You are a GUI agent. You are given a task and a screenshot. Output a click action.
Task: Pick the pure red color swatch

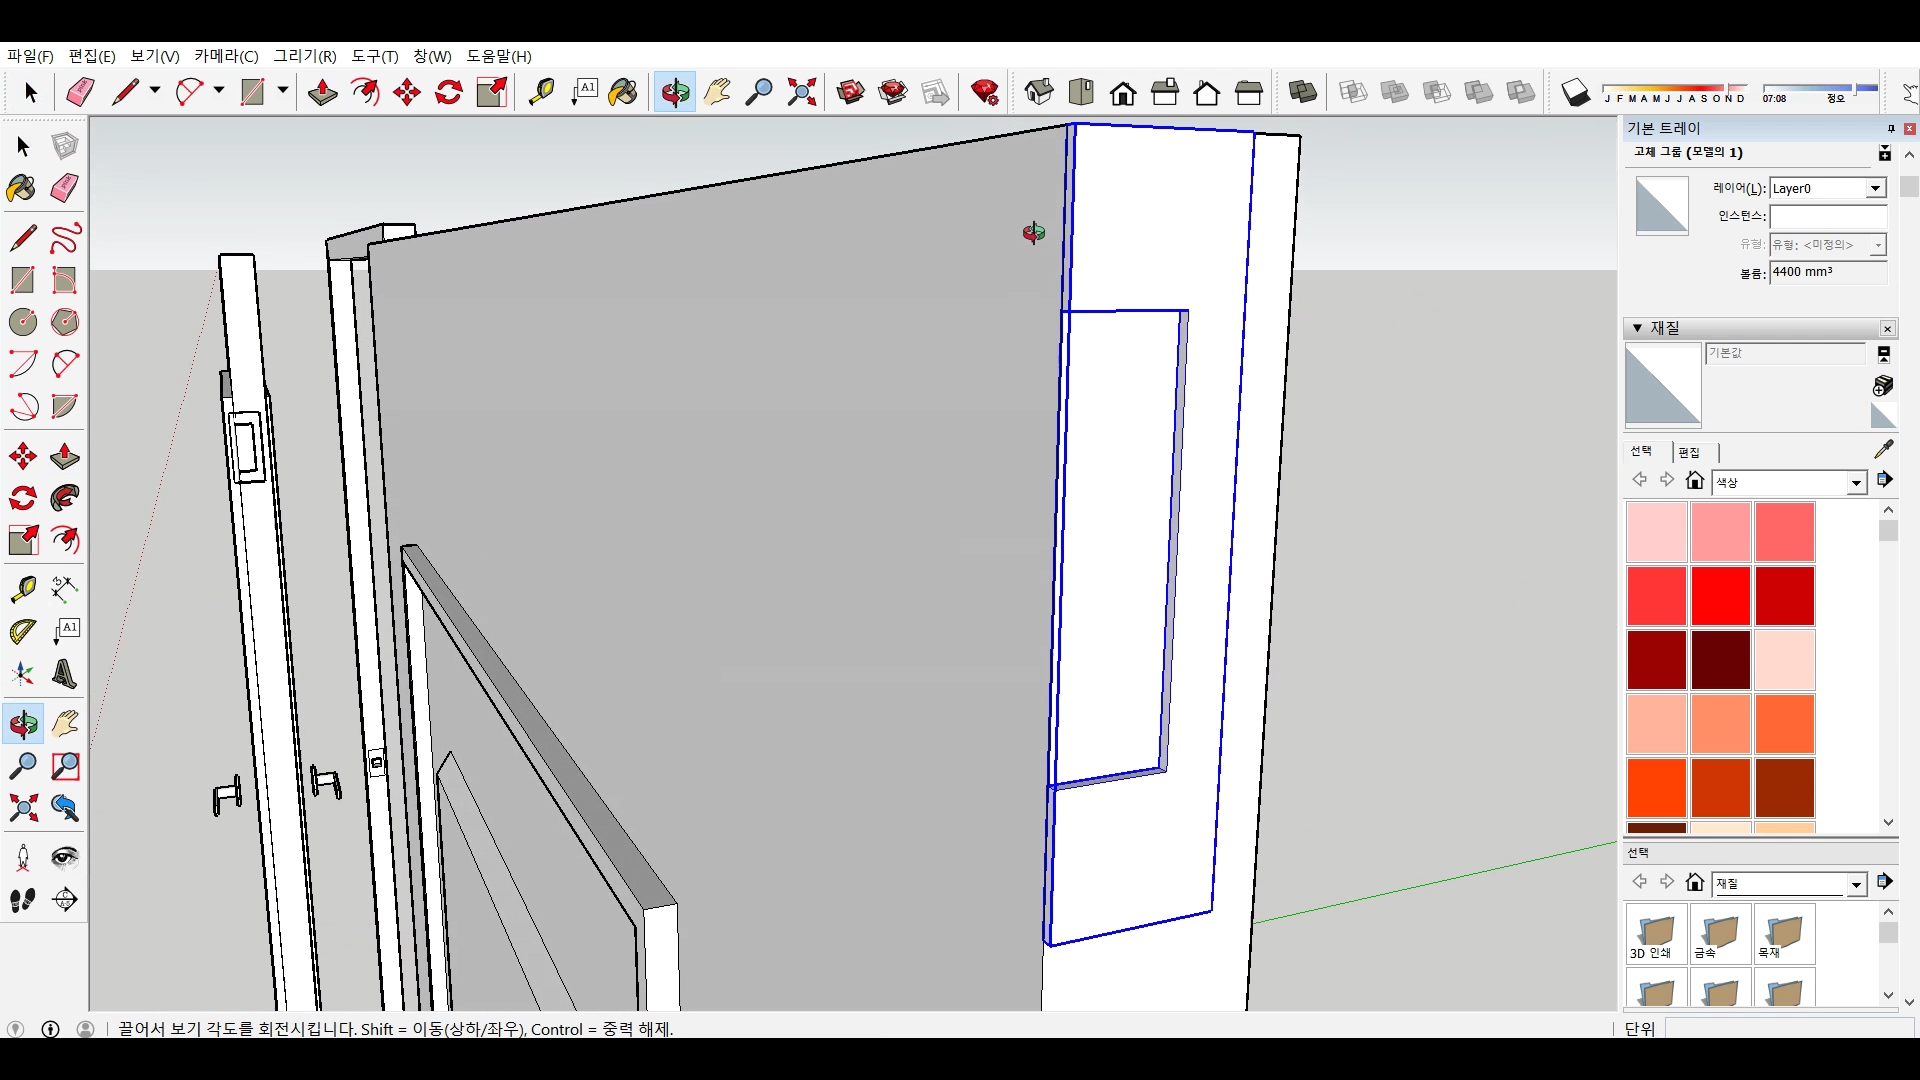(x=1720, y=595)
